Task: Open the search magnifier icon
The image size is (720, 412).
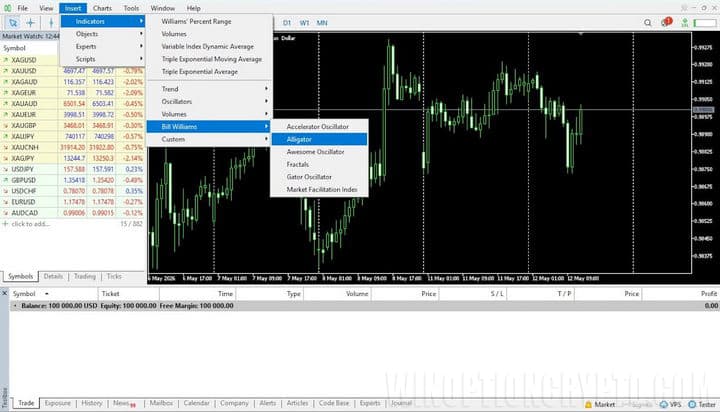Action: pyautogui.click(x=647, y=23)
